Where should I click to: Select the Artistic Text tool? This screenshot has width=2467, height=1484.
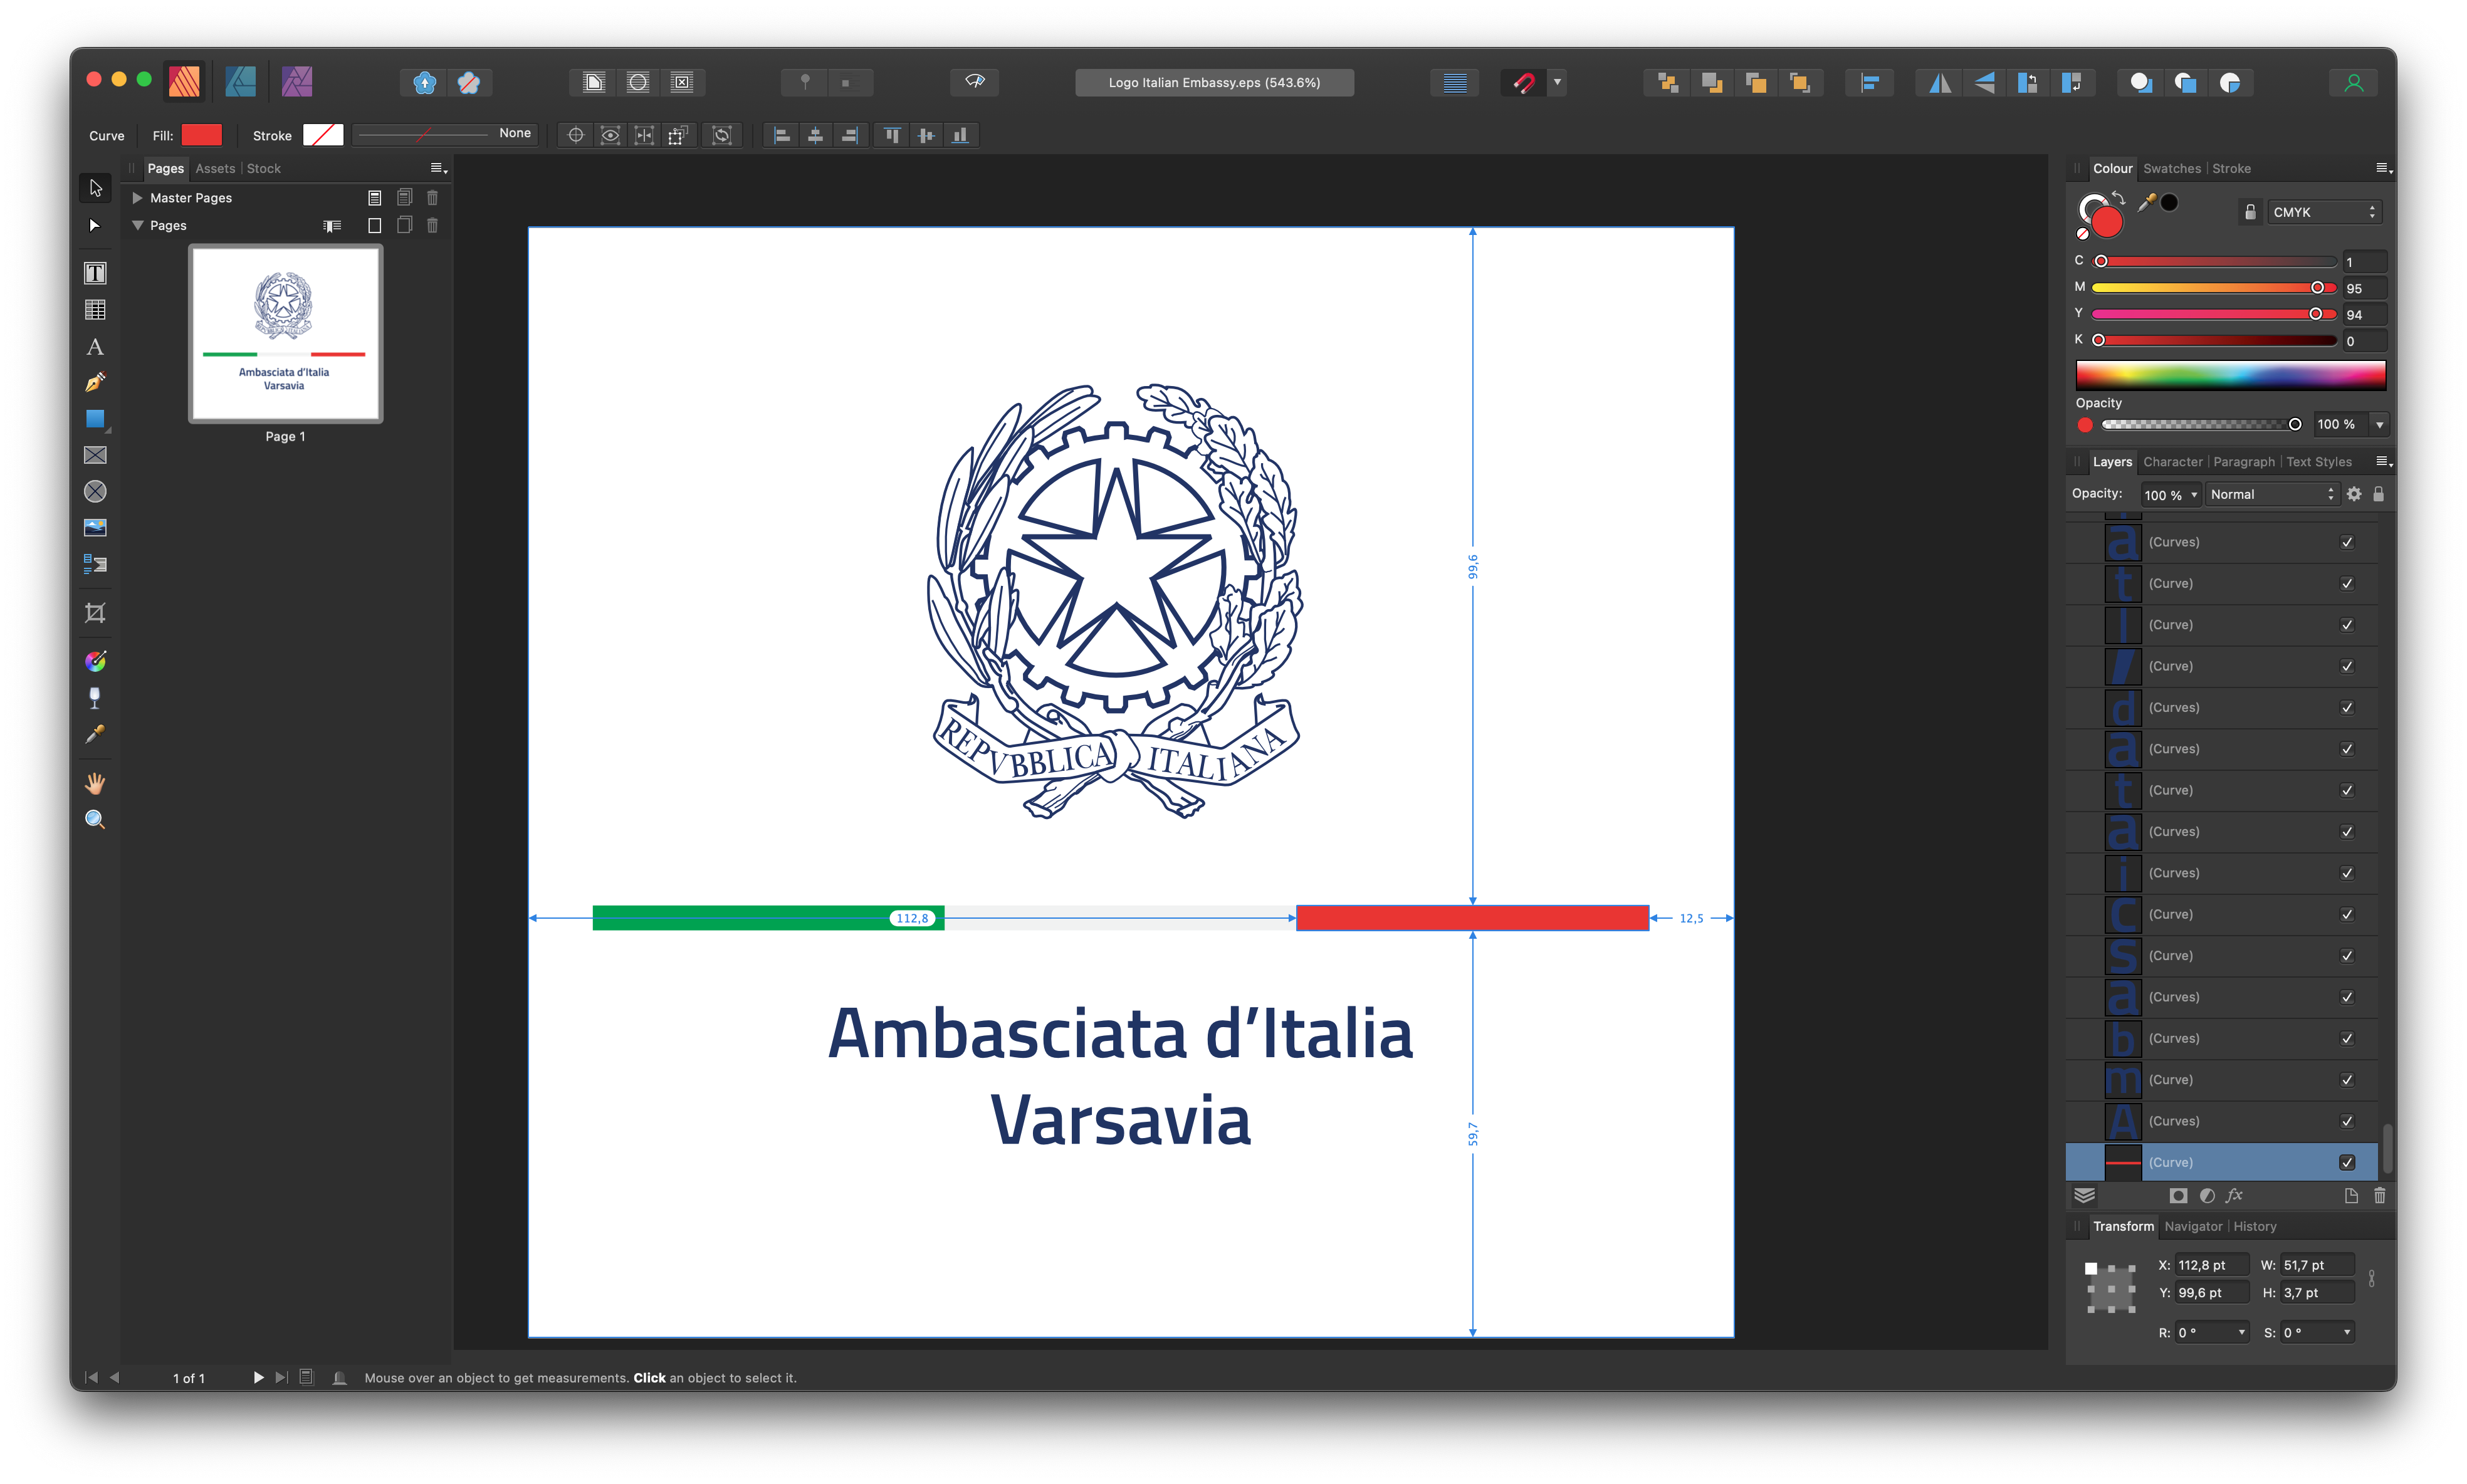click(95, 347)
